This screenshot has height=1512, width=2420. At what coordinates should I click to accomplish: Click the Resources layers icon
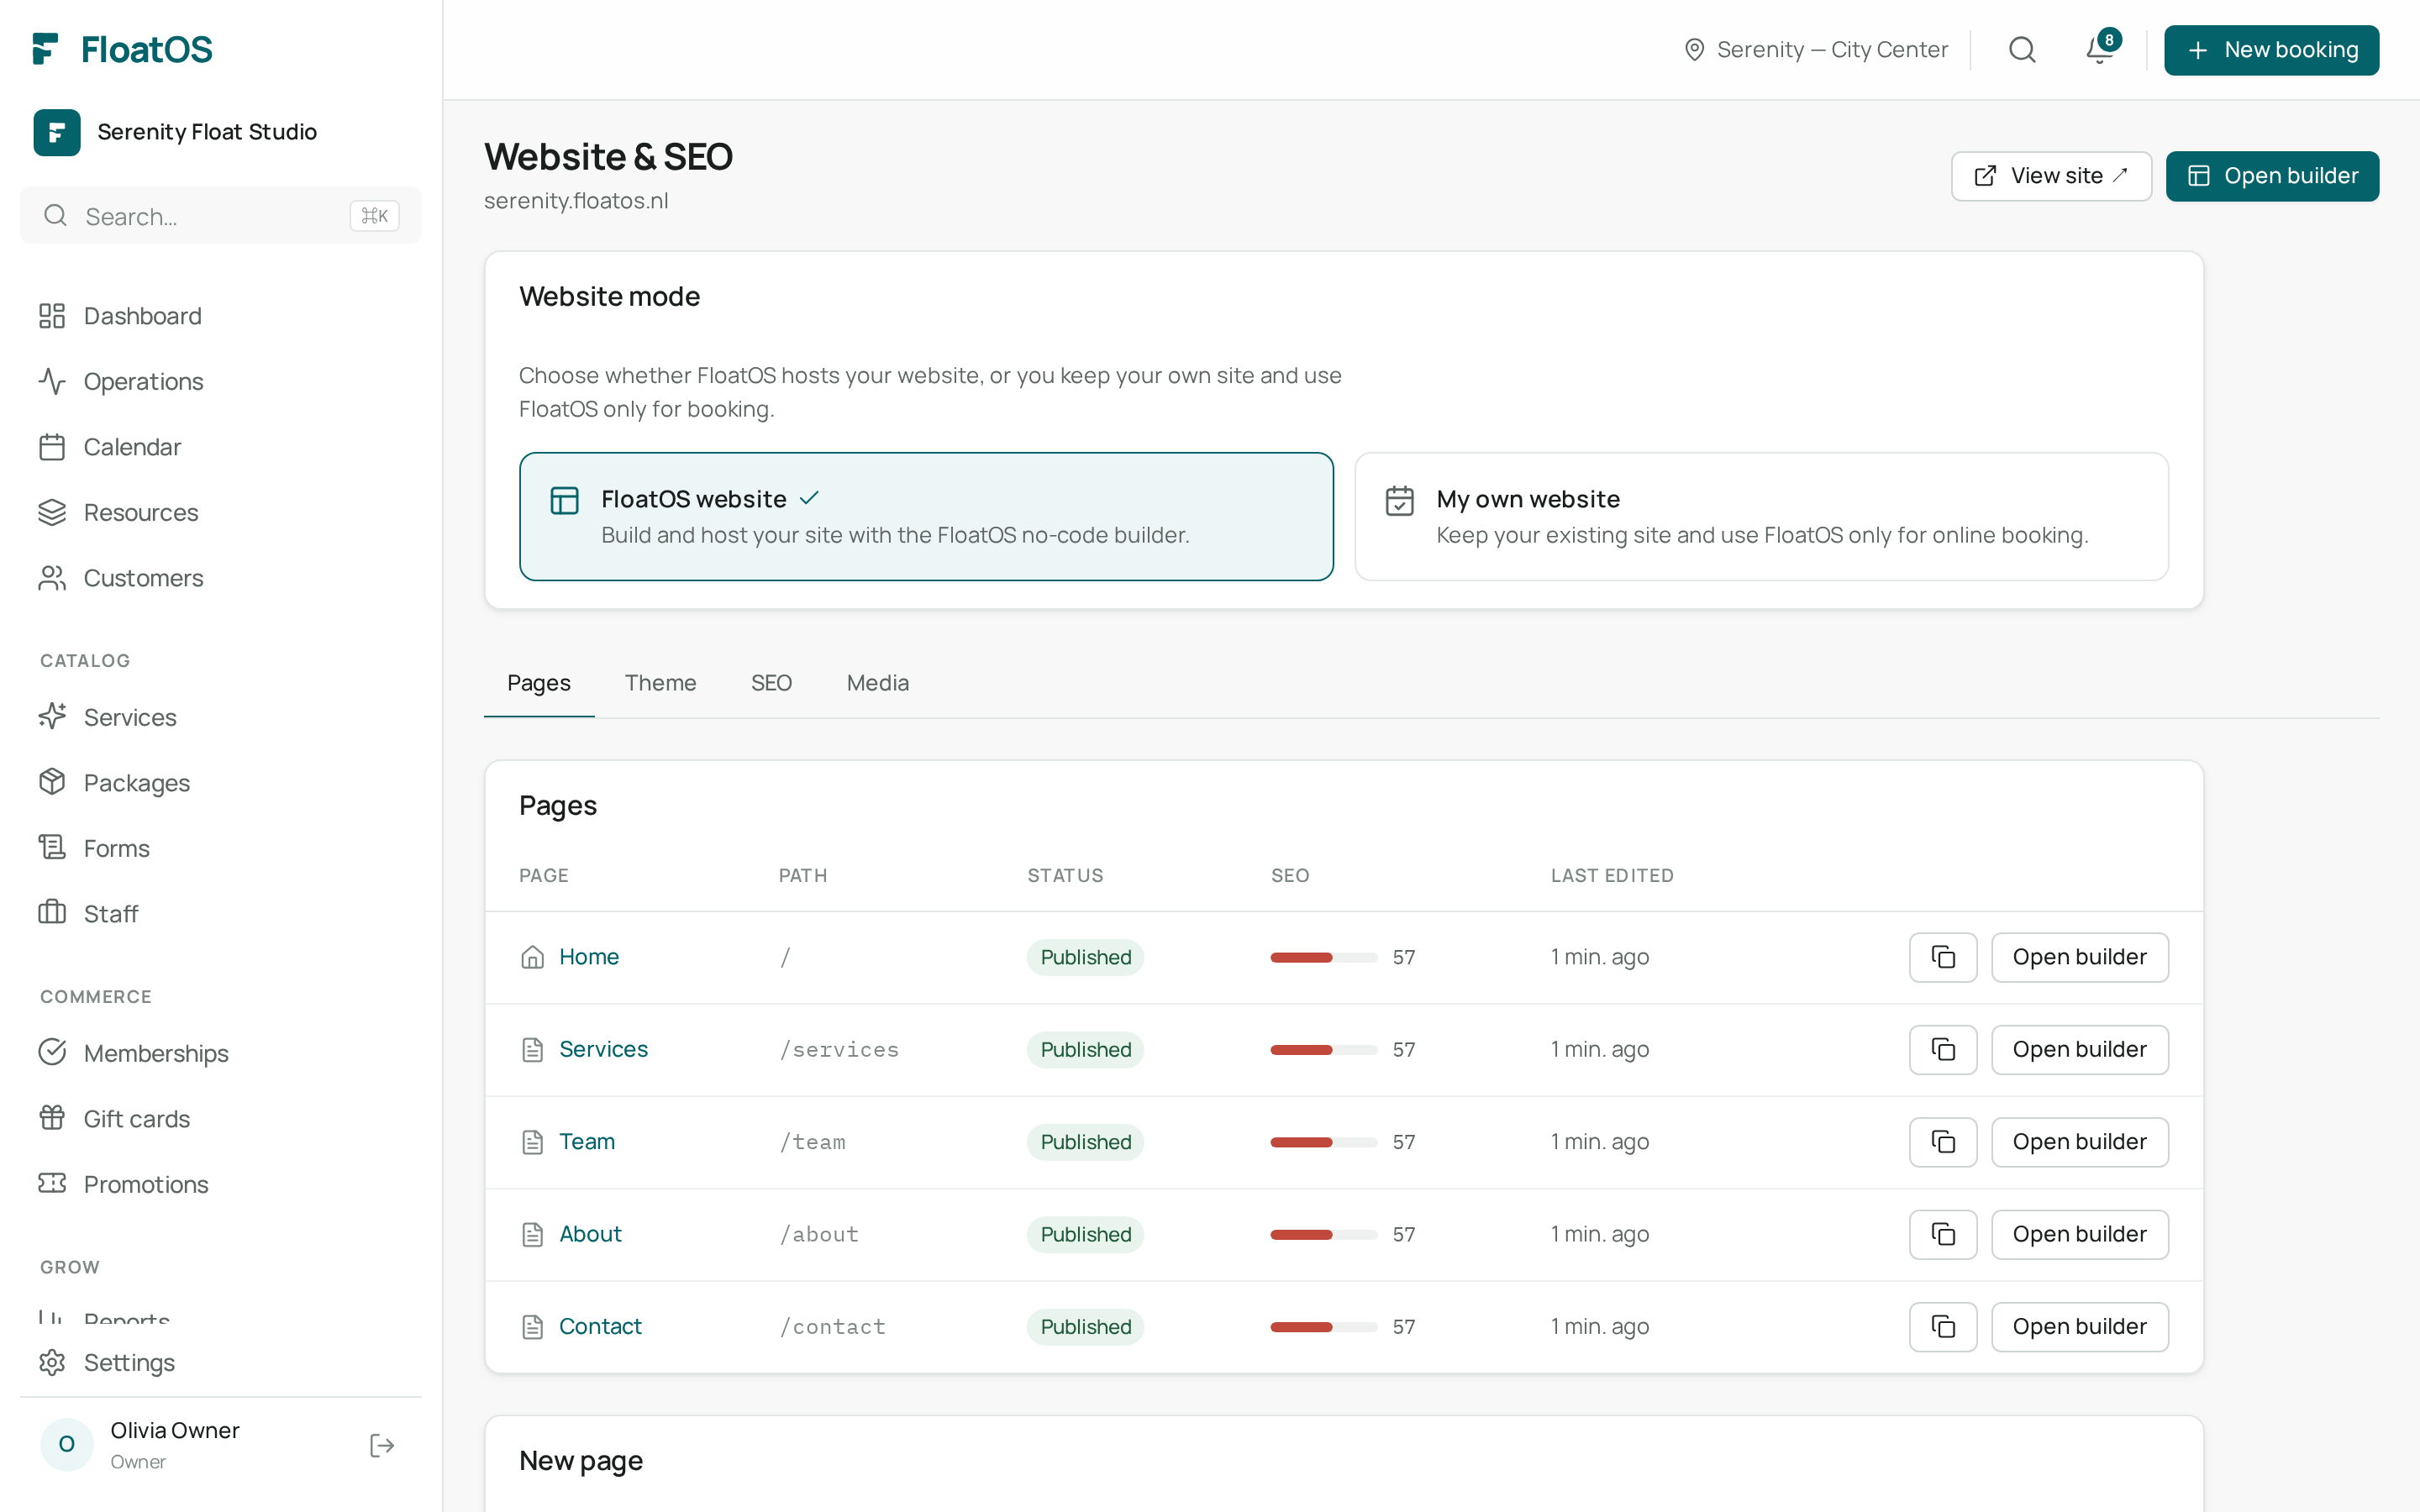(52, 512)
